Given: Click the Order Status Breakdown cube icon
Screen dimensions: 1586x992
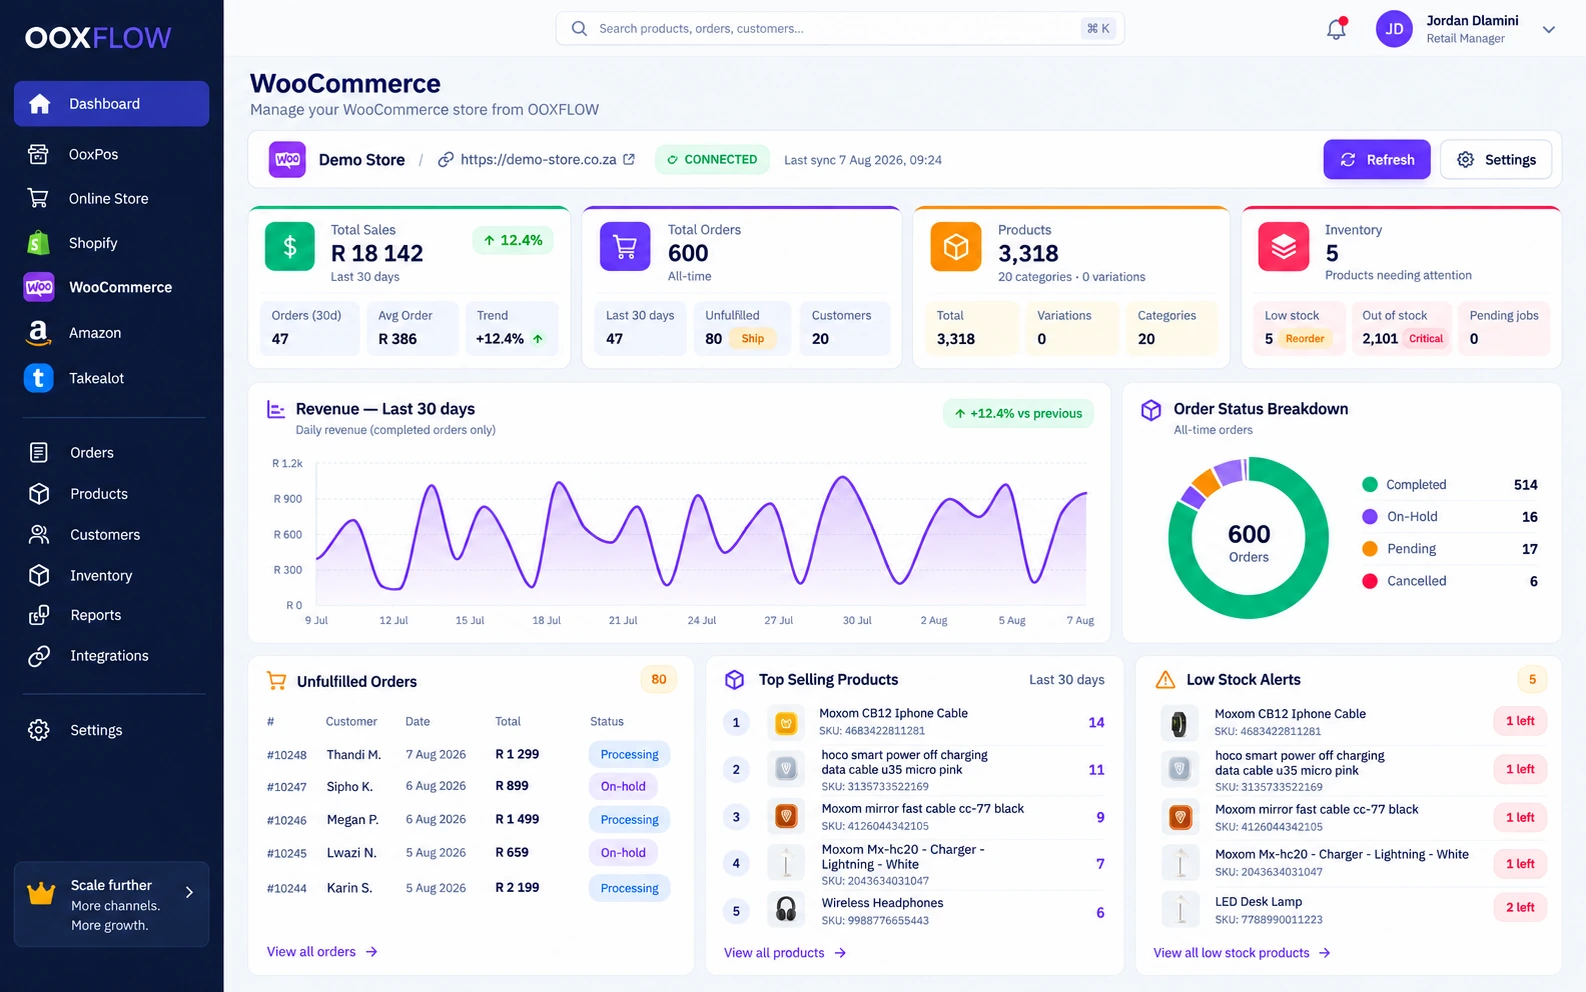Looking at the screenshot, I should (1151, 410).
